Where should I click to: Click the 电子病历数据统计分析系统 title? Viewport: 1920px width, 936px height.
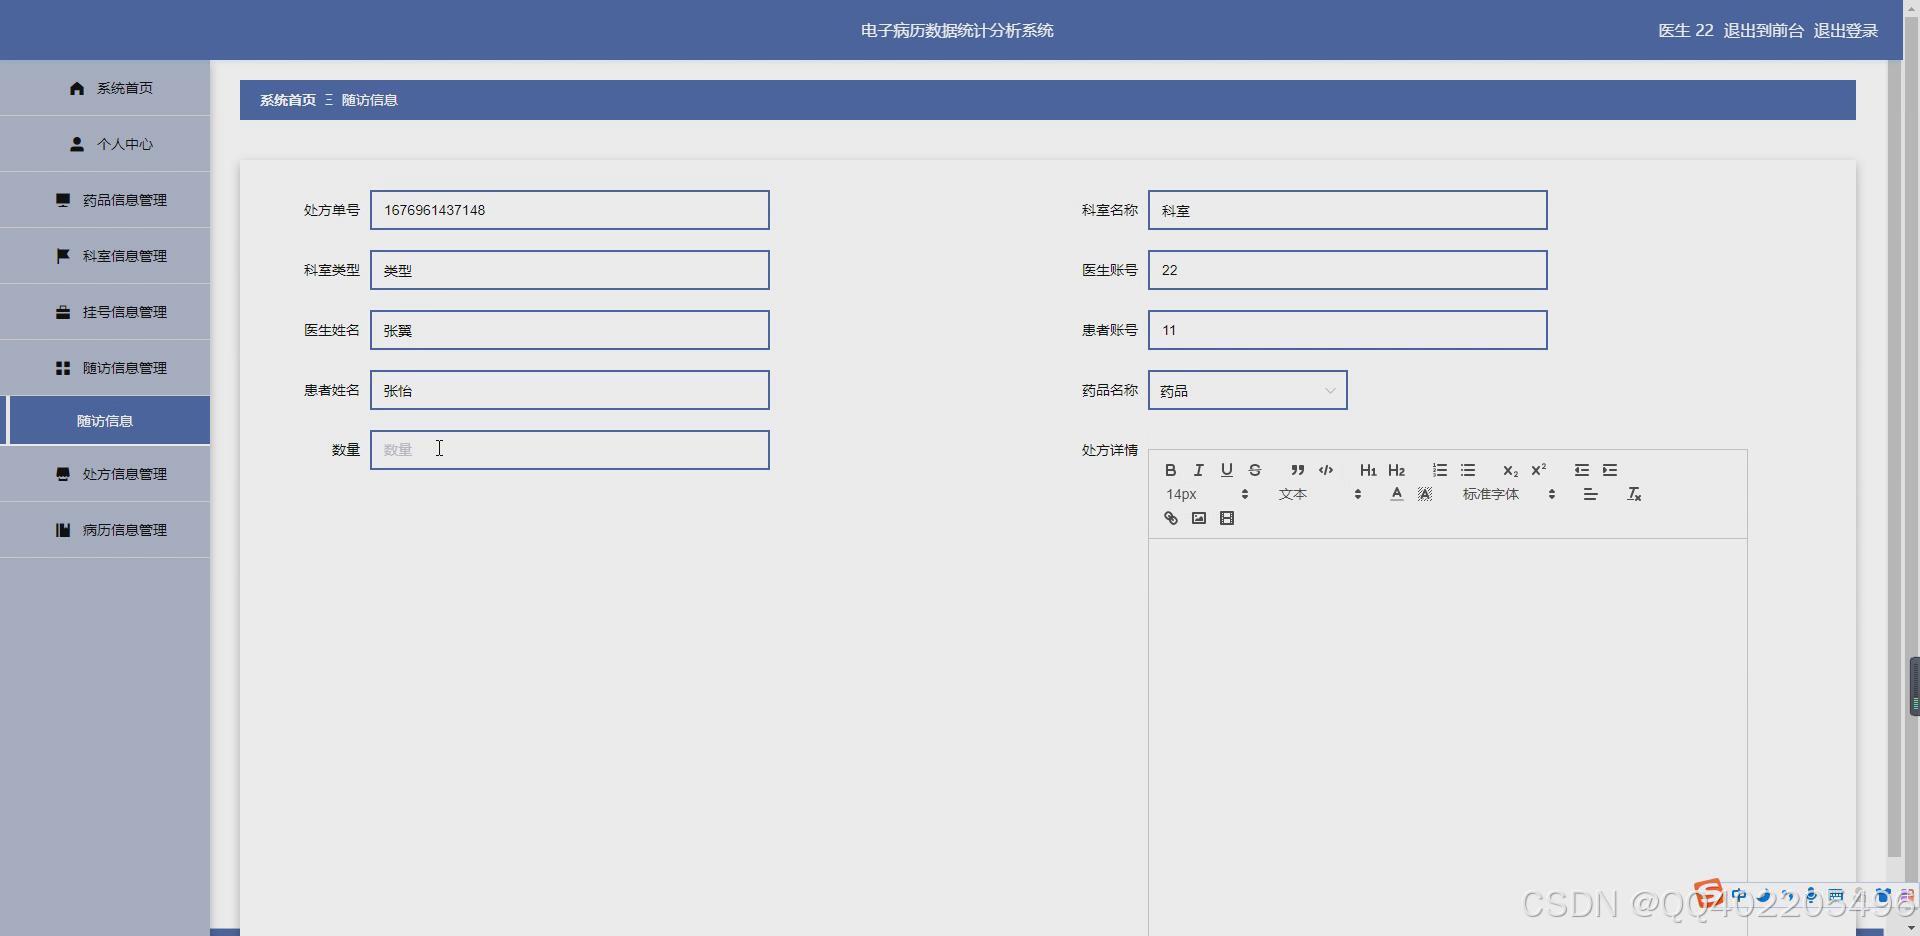point(957,30)
